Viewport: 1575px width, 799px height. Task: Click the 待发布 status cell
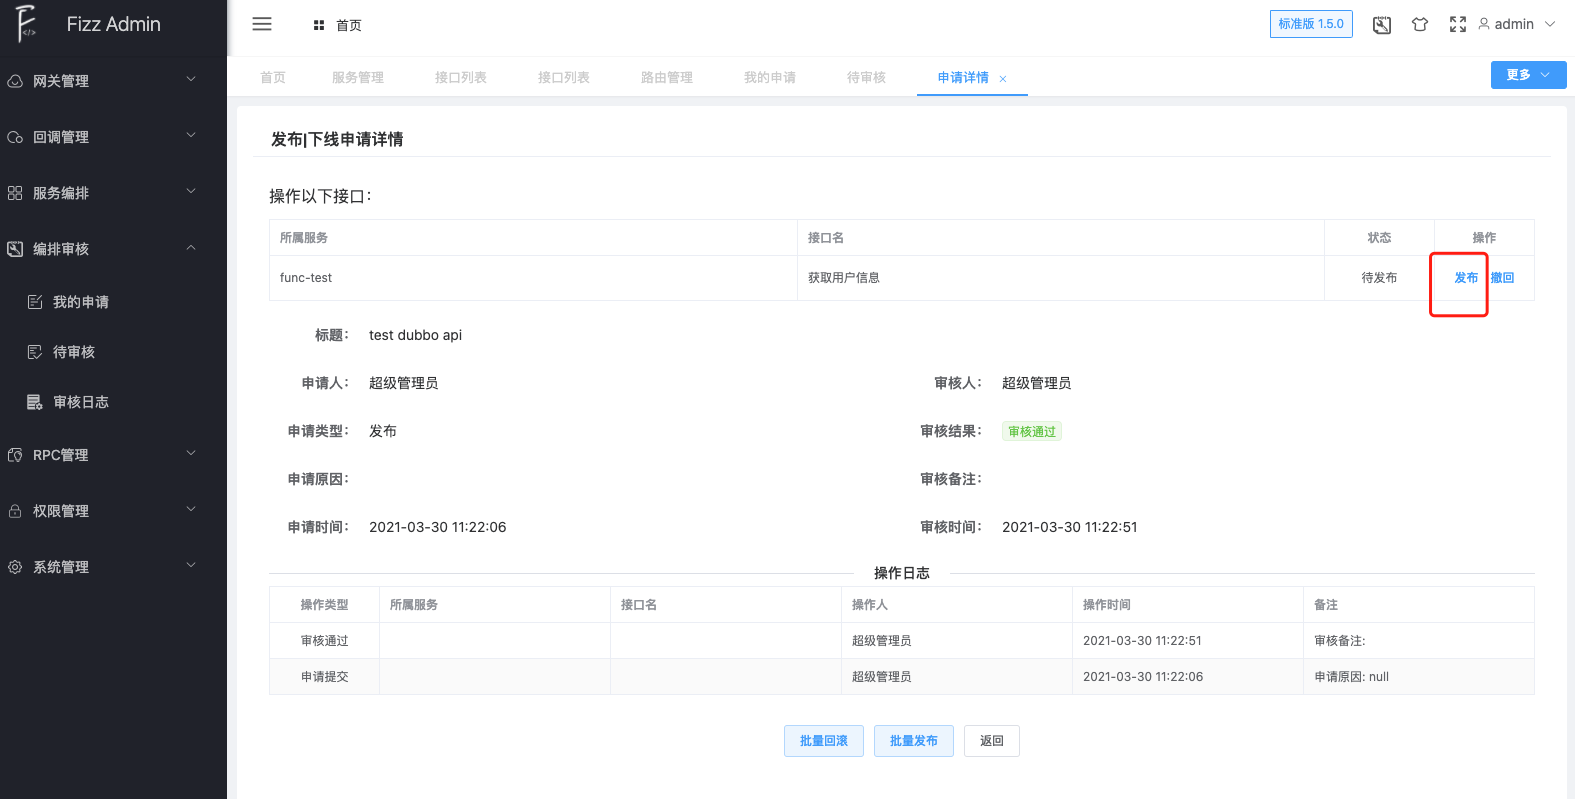tap(1379, 278)
